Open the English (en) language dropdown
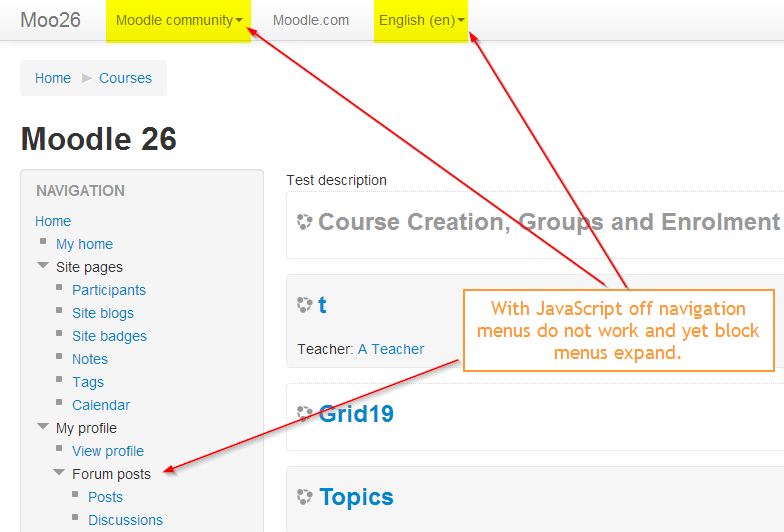This screenshot has width=784, height=532. [421, 20]
